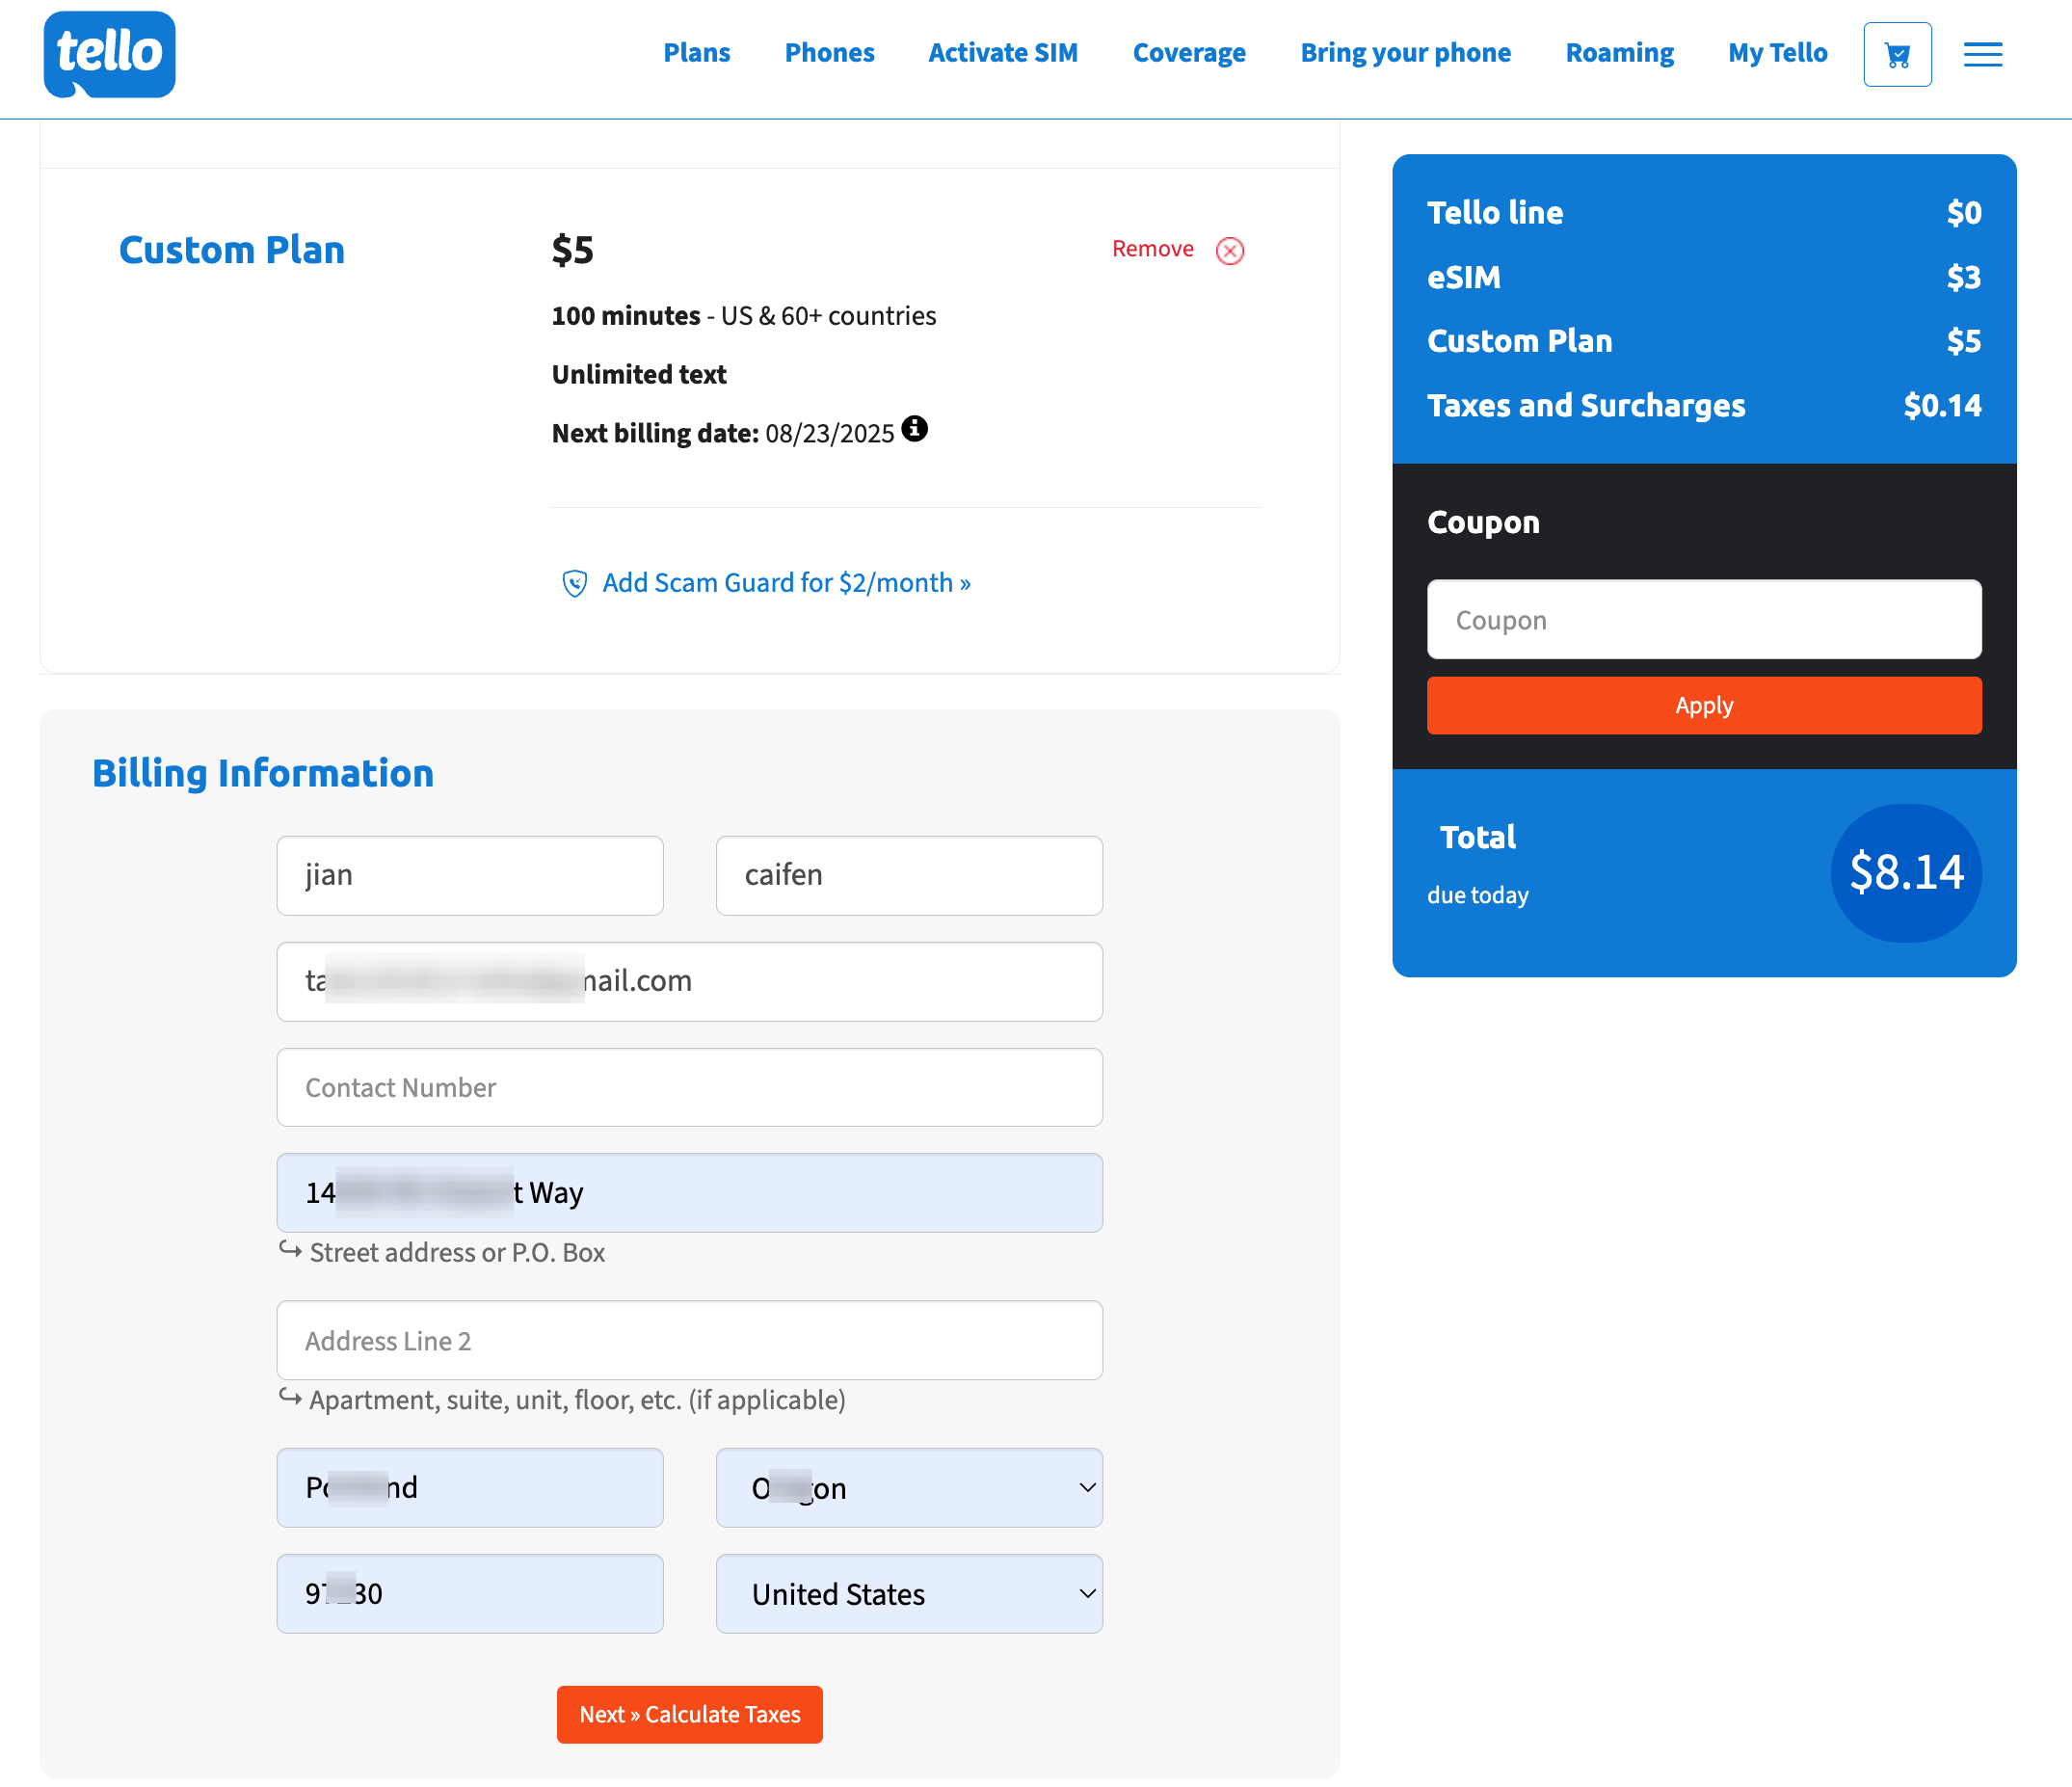Click the Contact Number field
This screenshot has width=2072, height=1787.
(689, 1087)
